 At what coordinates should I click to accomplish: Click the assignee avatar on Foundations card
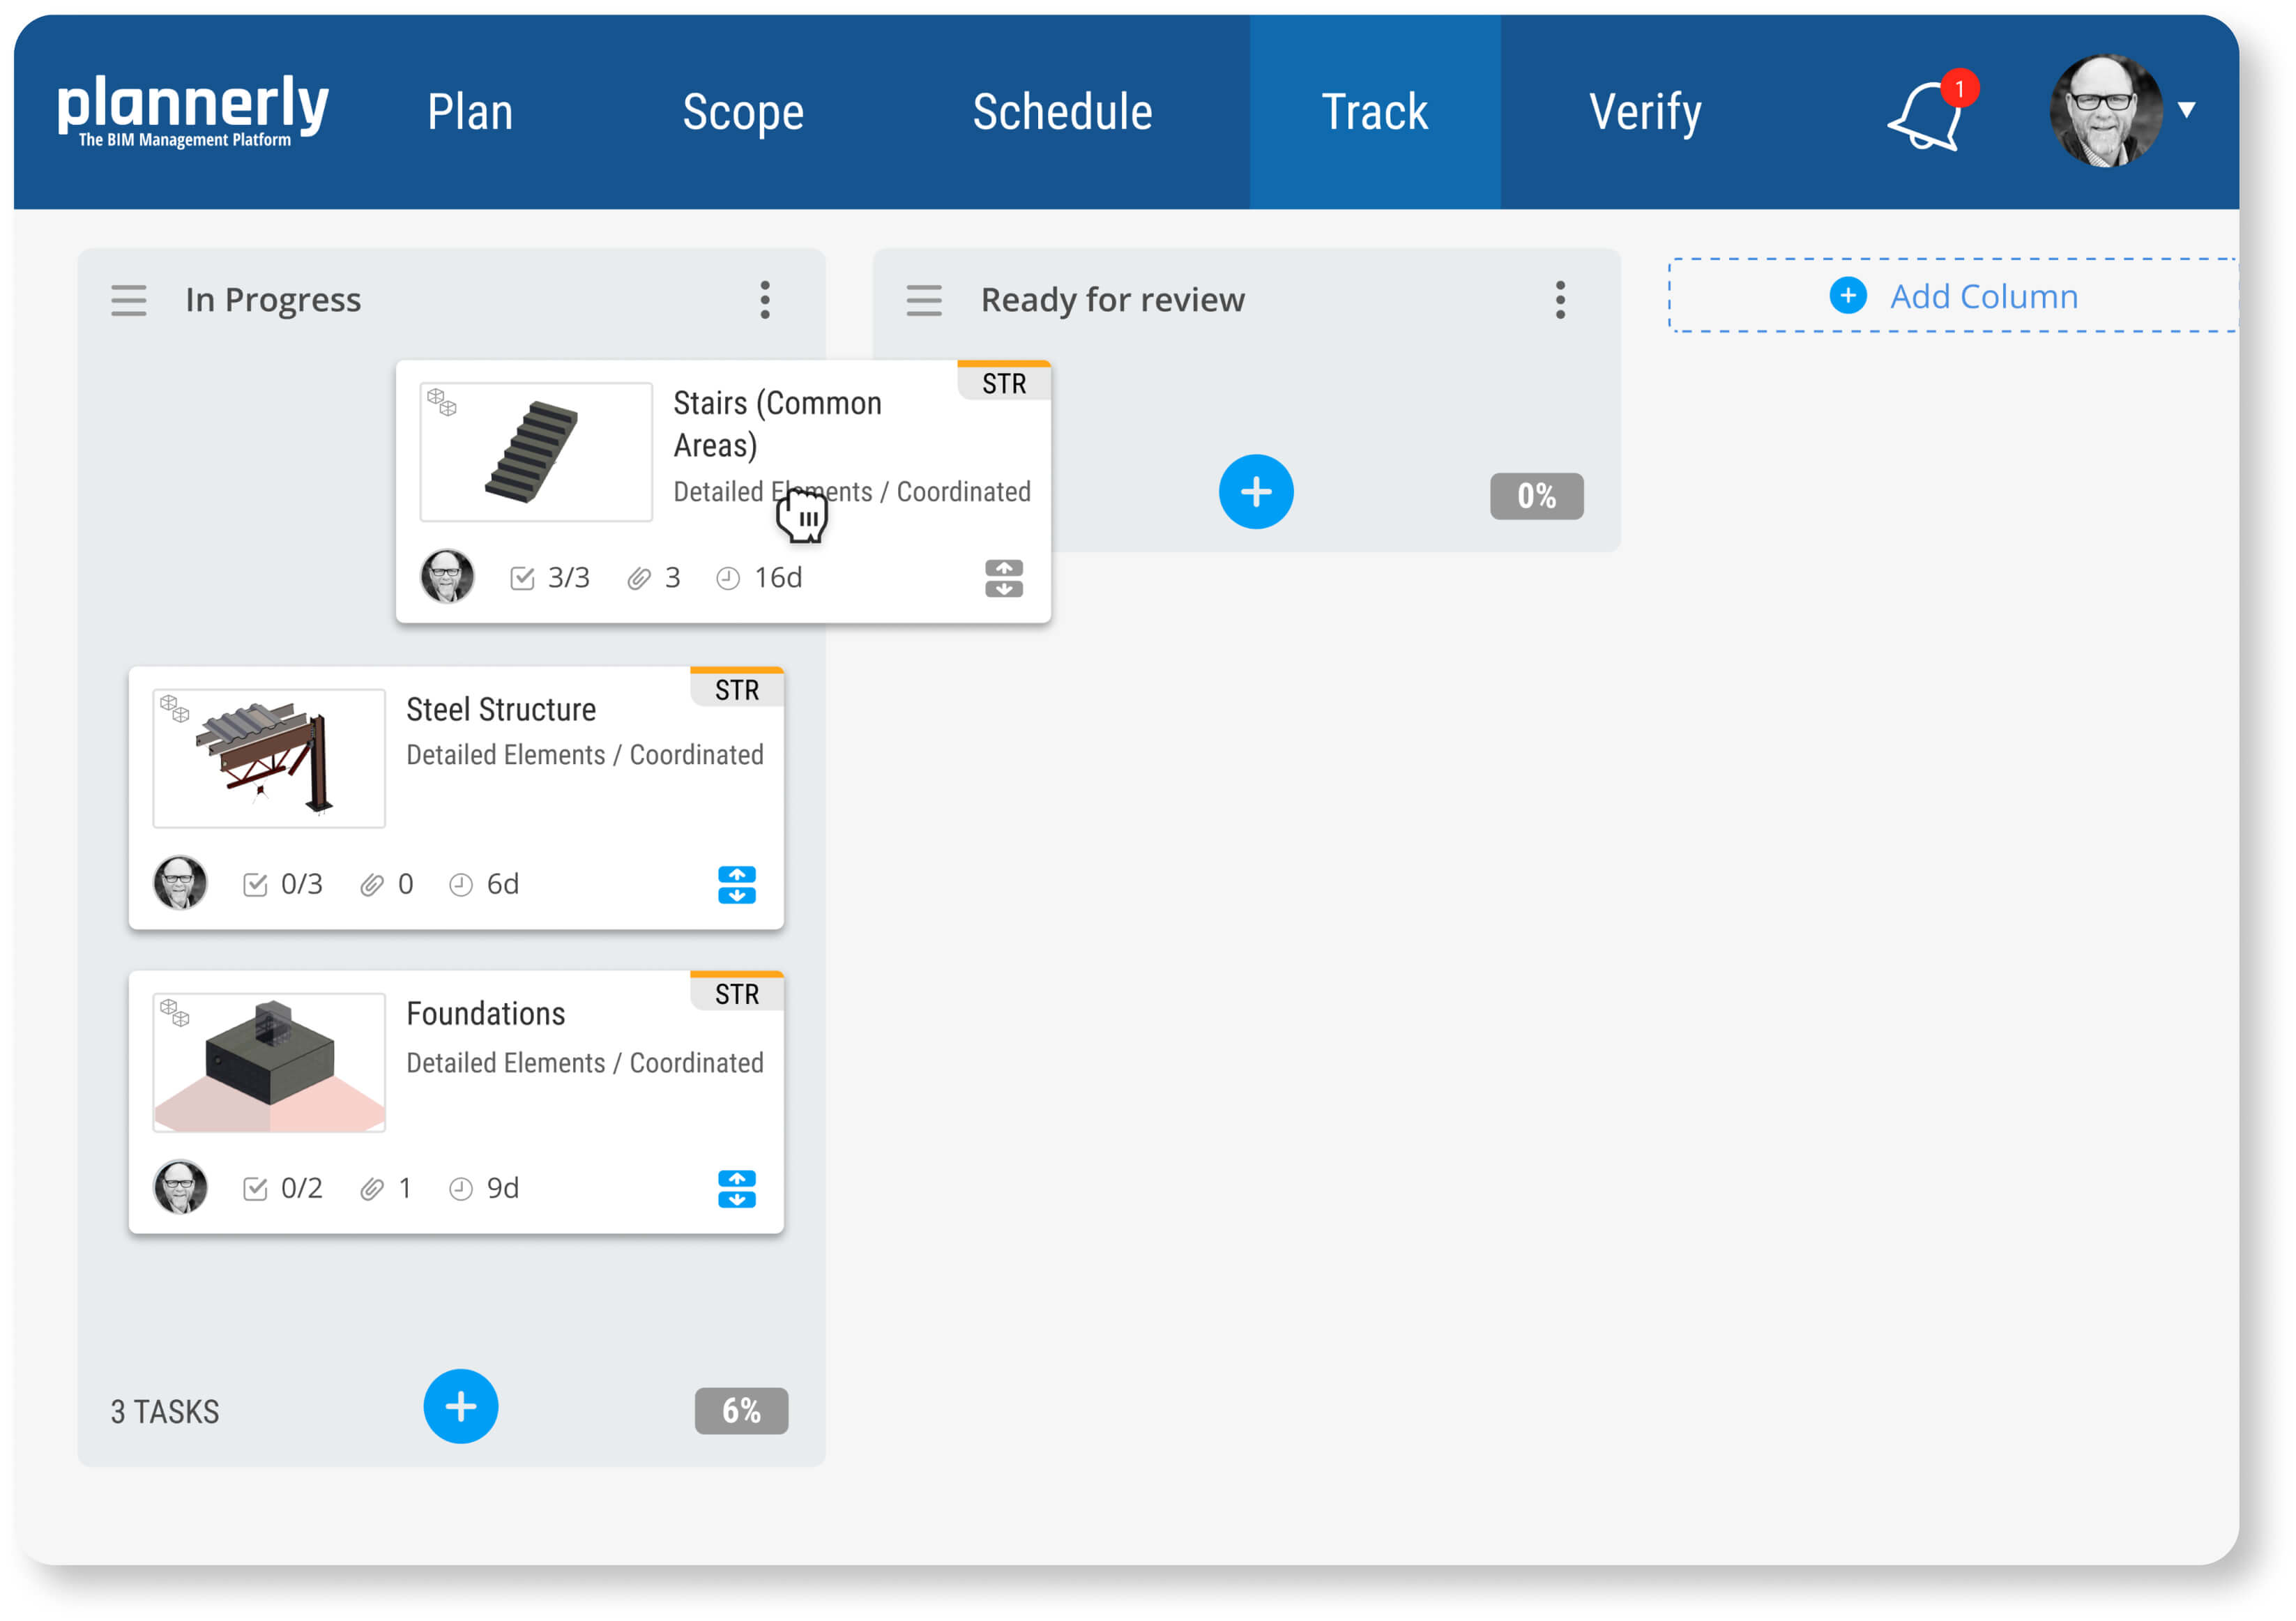(180, 1187)
